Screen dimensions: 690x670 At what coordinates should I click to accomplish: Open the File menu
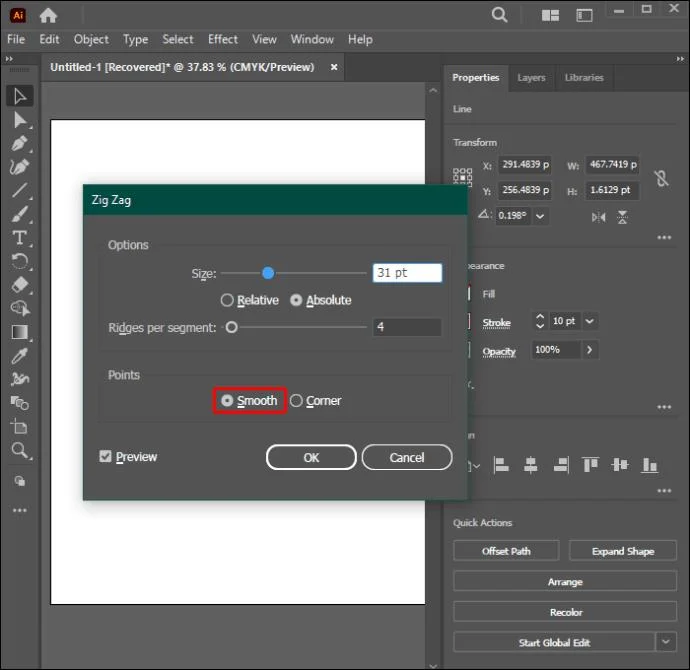pos(16,39)
